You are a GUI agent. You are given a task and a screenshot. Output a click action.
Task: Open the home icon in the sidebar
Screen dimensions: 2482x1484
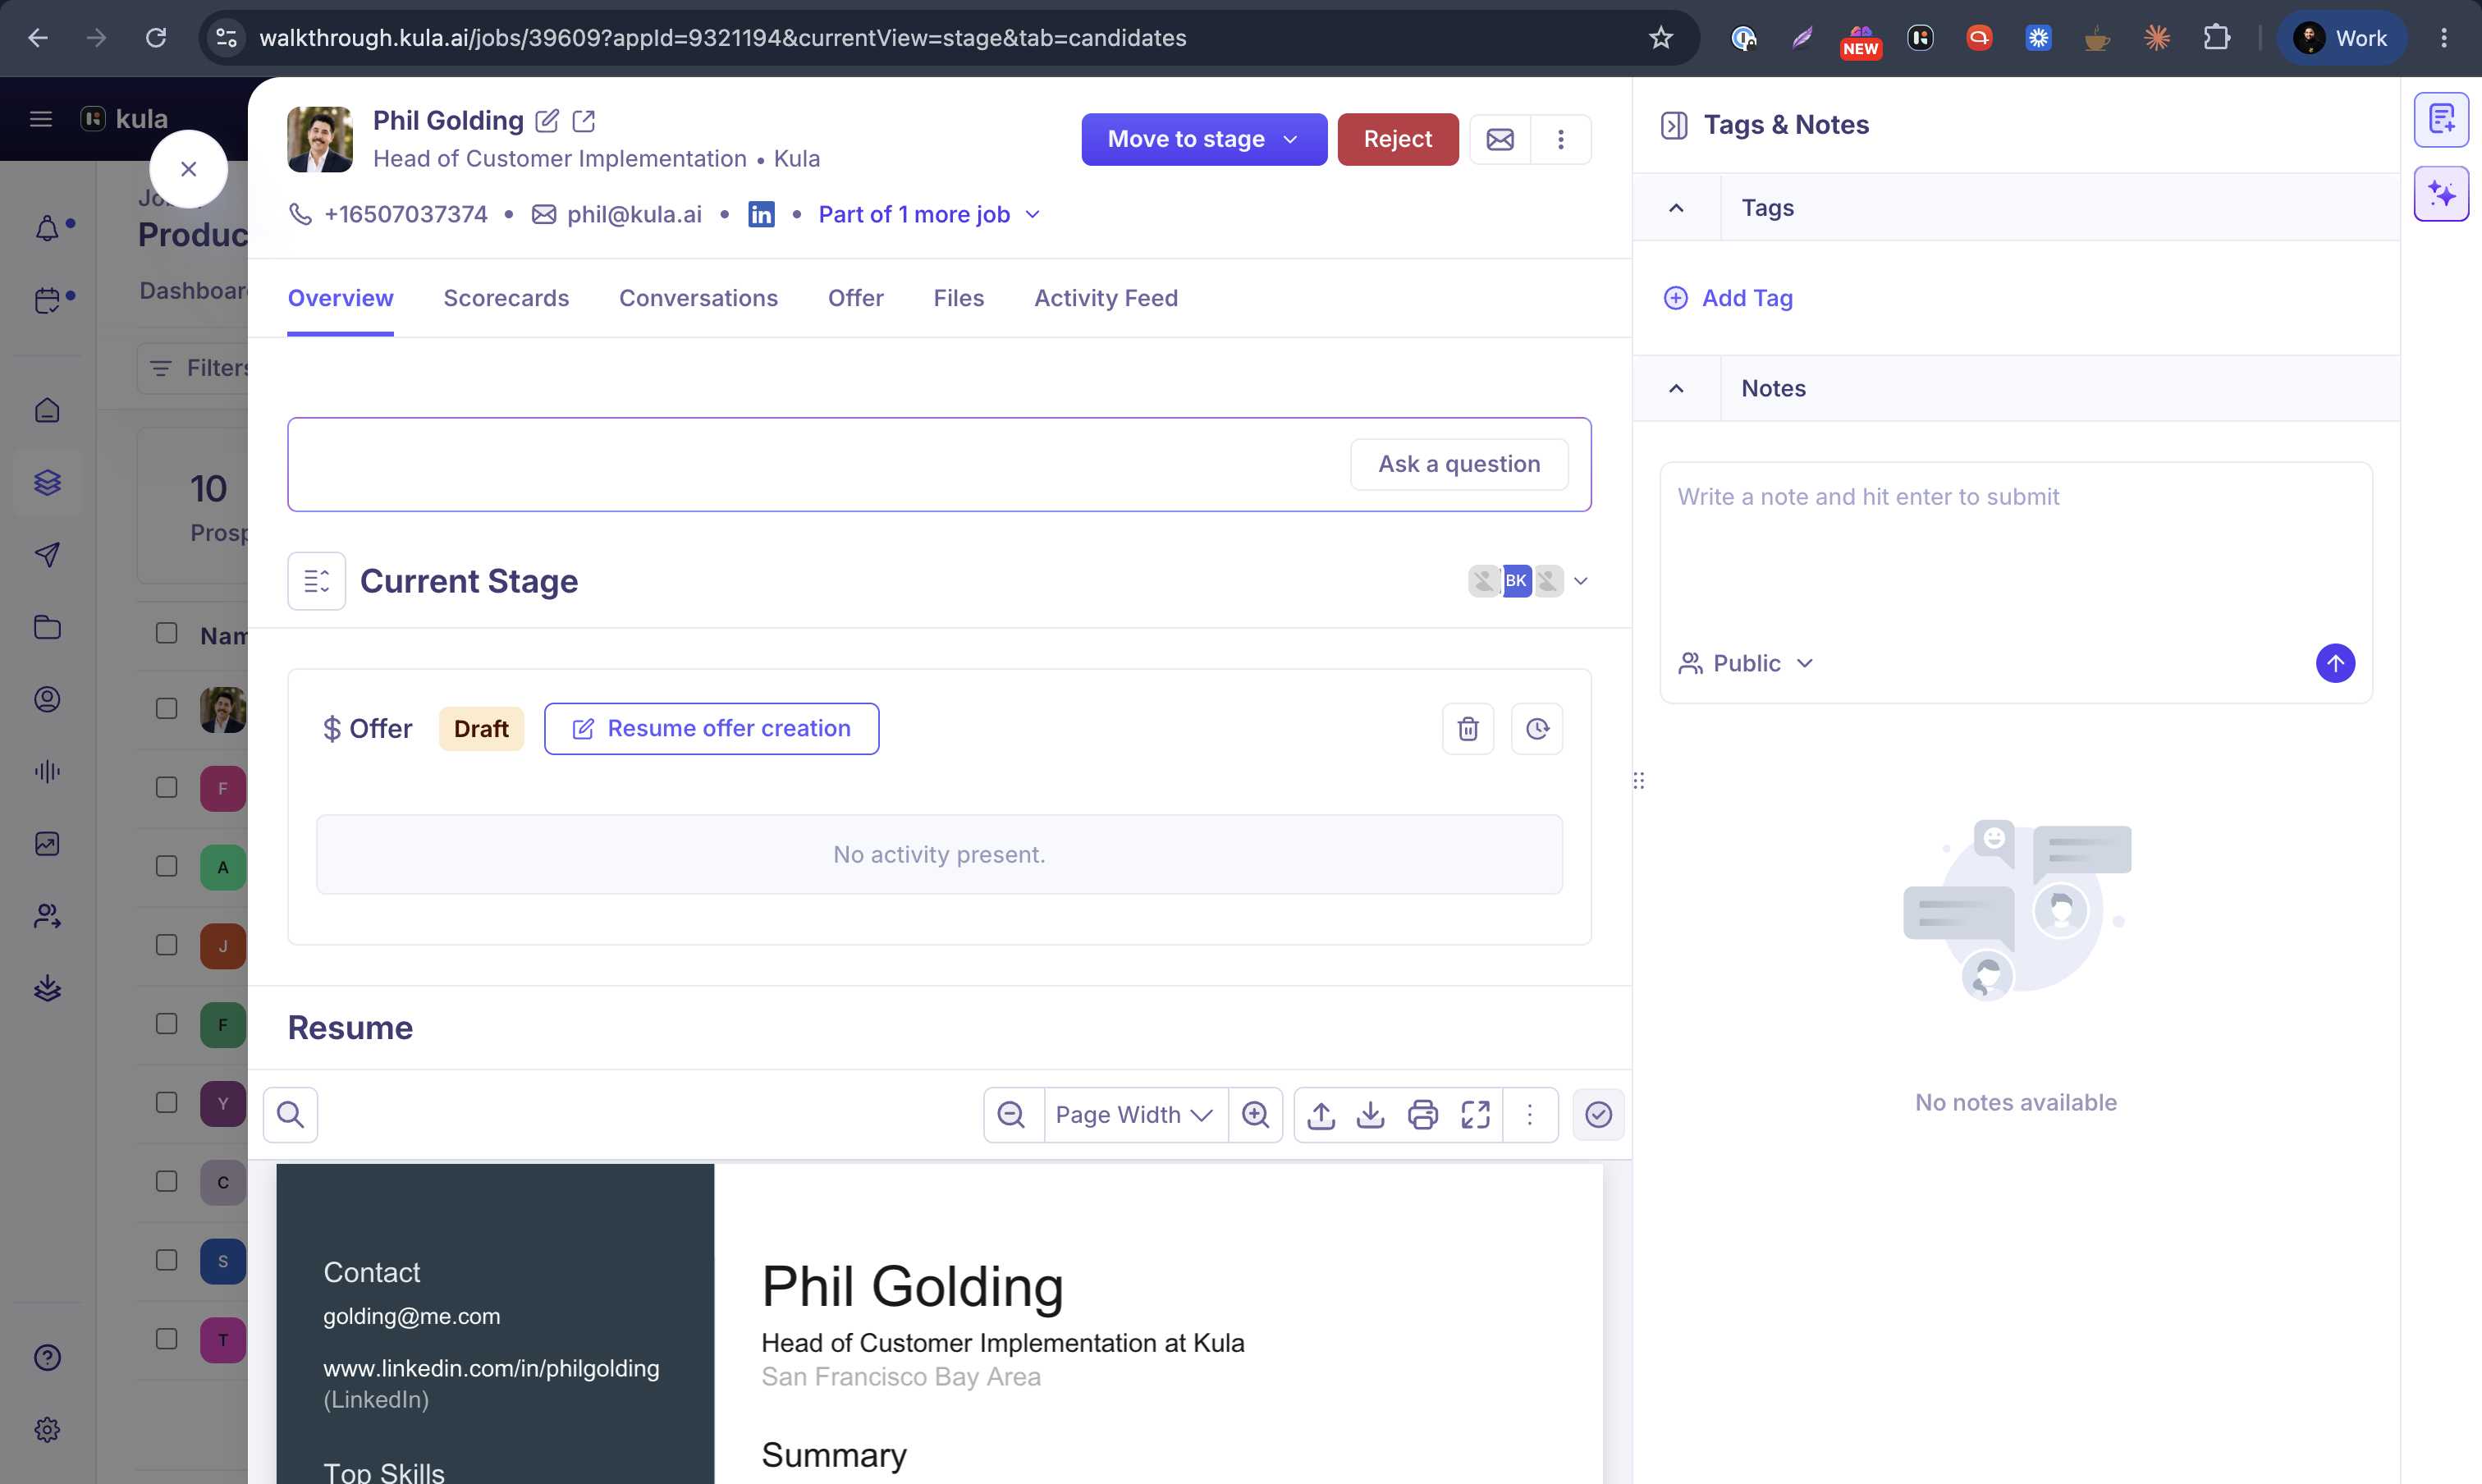tap(47, 410)
